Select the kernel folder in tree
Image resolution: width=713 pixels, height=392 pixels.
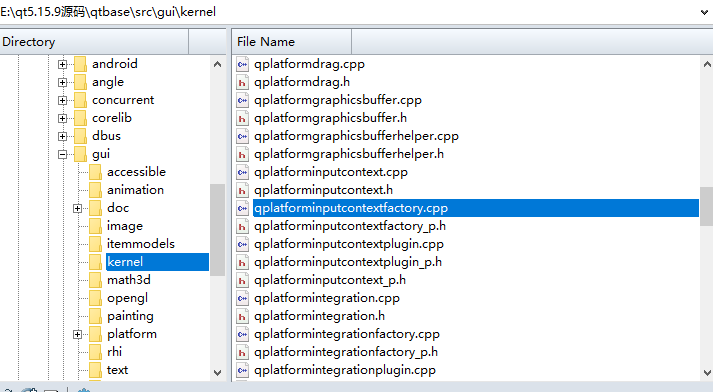coord(157,262)
